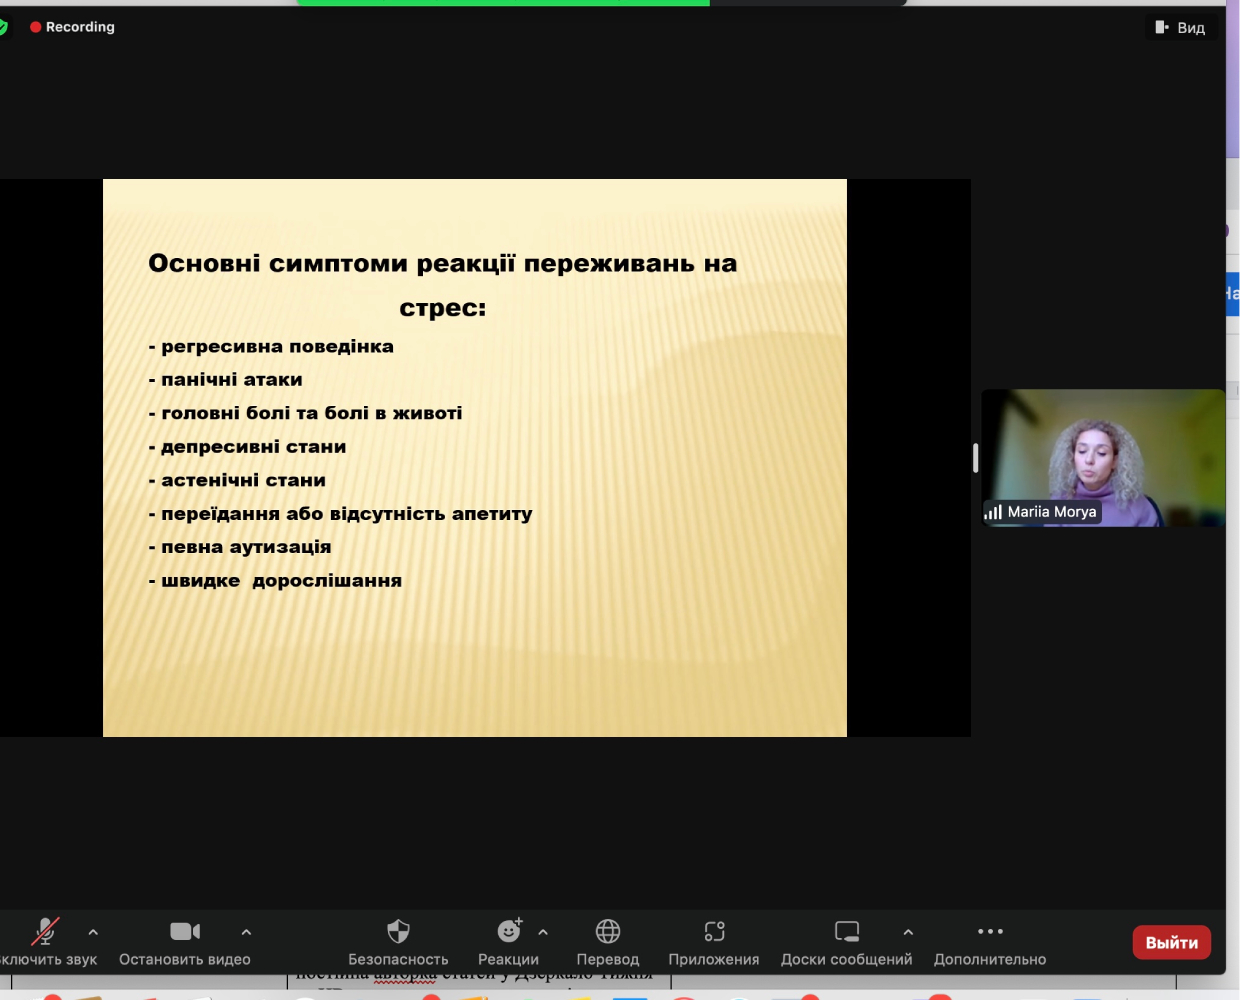
Task: Open Доски сообщений whiteboard icon
Action: click(847, 932)
